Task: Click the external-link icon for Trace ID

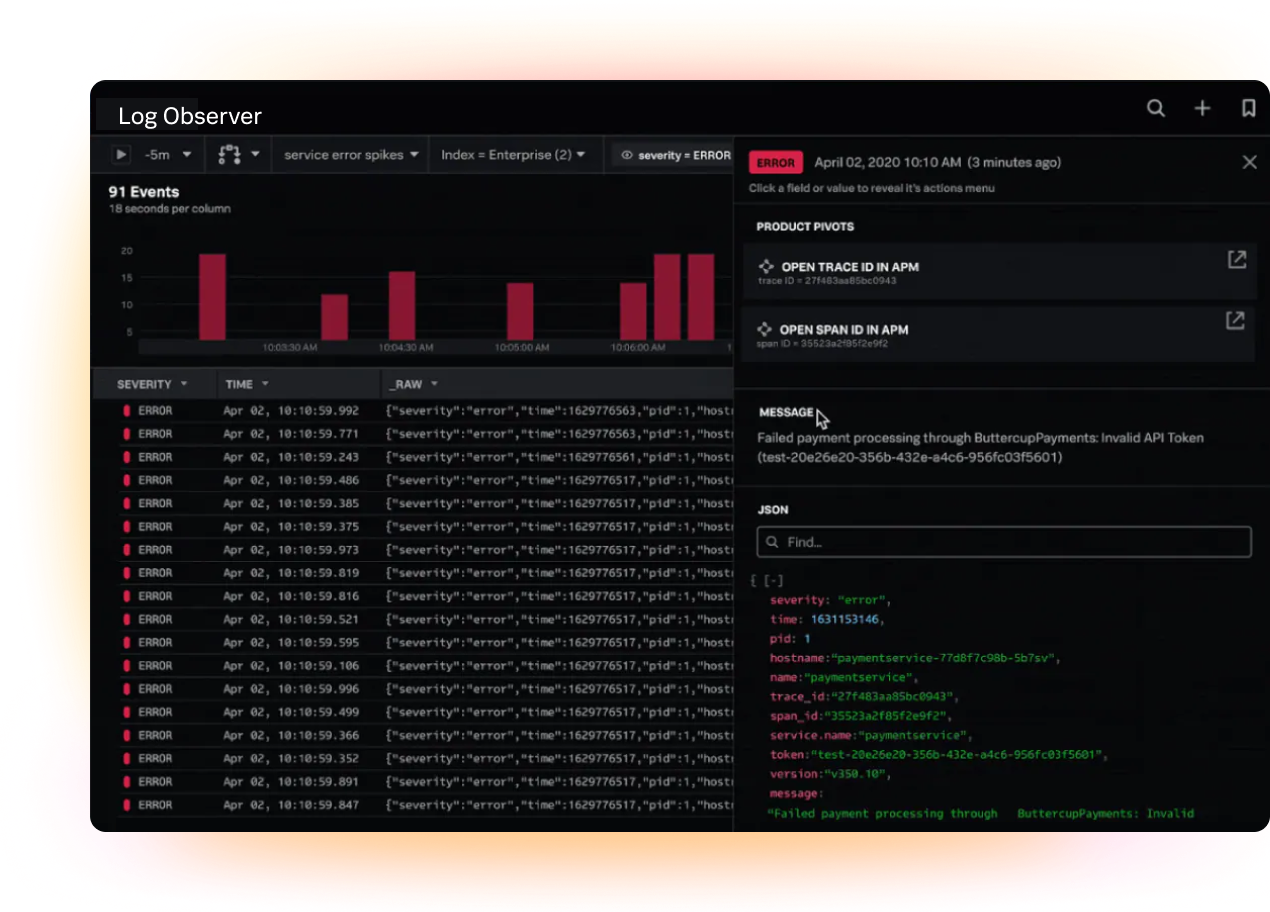Action: [x=1237, y=260]
